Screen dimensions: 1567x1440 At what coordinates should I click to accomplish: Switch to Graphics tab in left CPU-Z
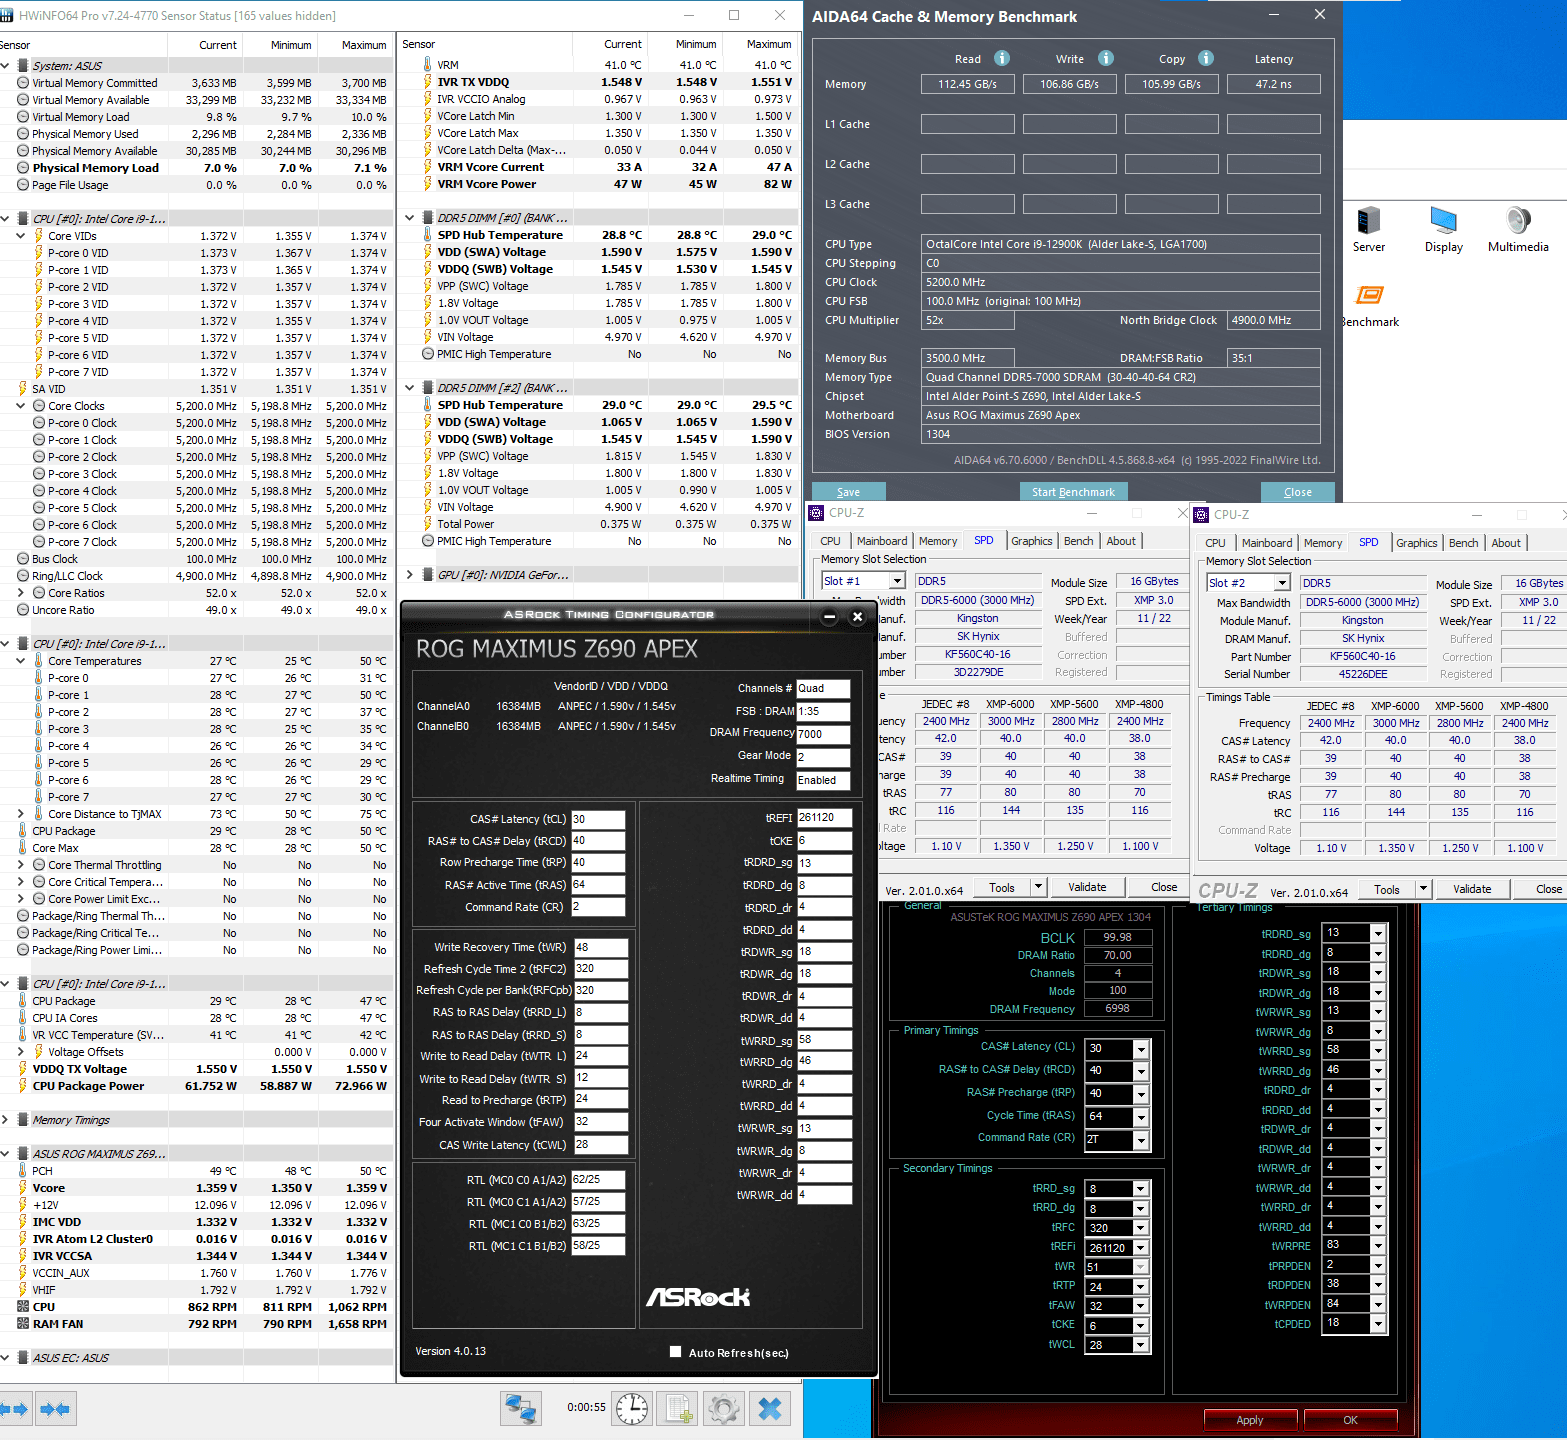click(x=1031, y=541)
